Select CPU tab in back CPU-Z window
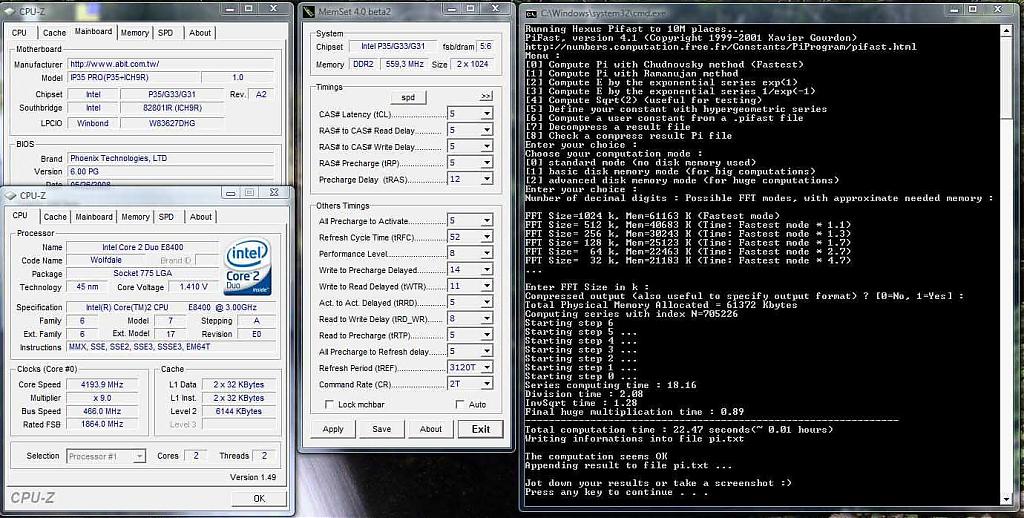1024x518 pixels. pos(20,33)
